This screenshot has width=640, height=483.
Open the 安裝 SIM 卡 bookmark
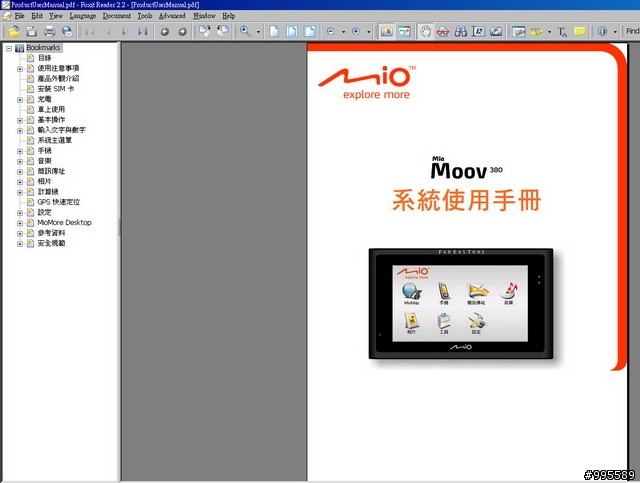pyautogui.click(x=56, y=89)
